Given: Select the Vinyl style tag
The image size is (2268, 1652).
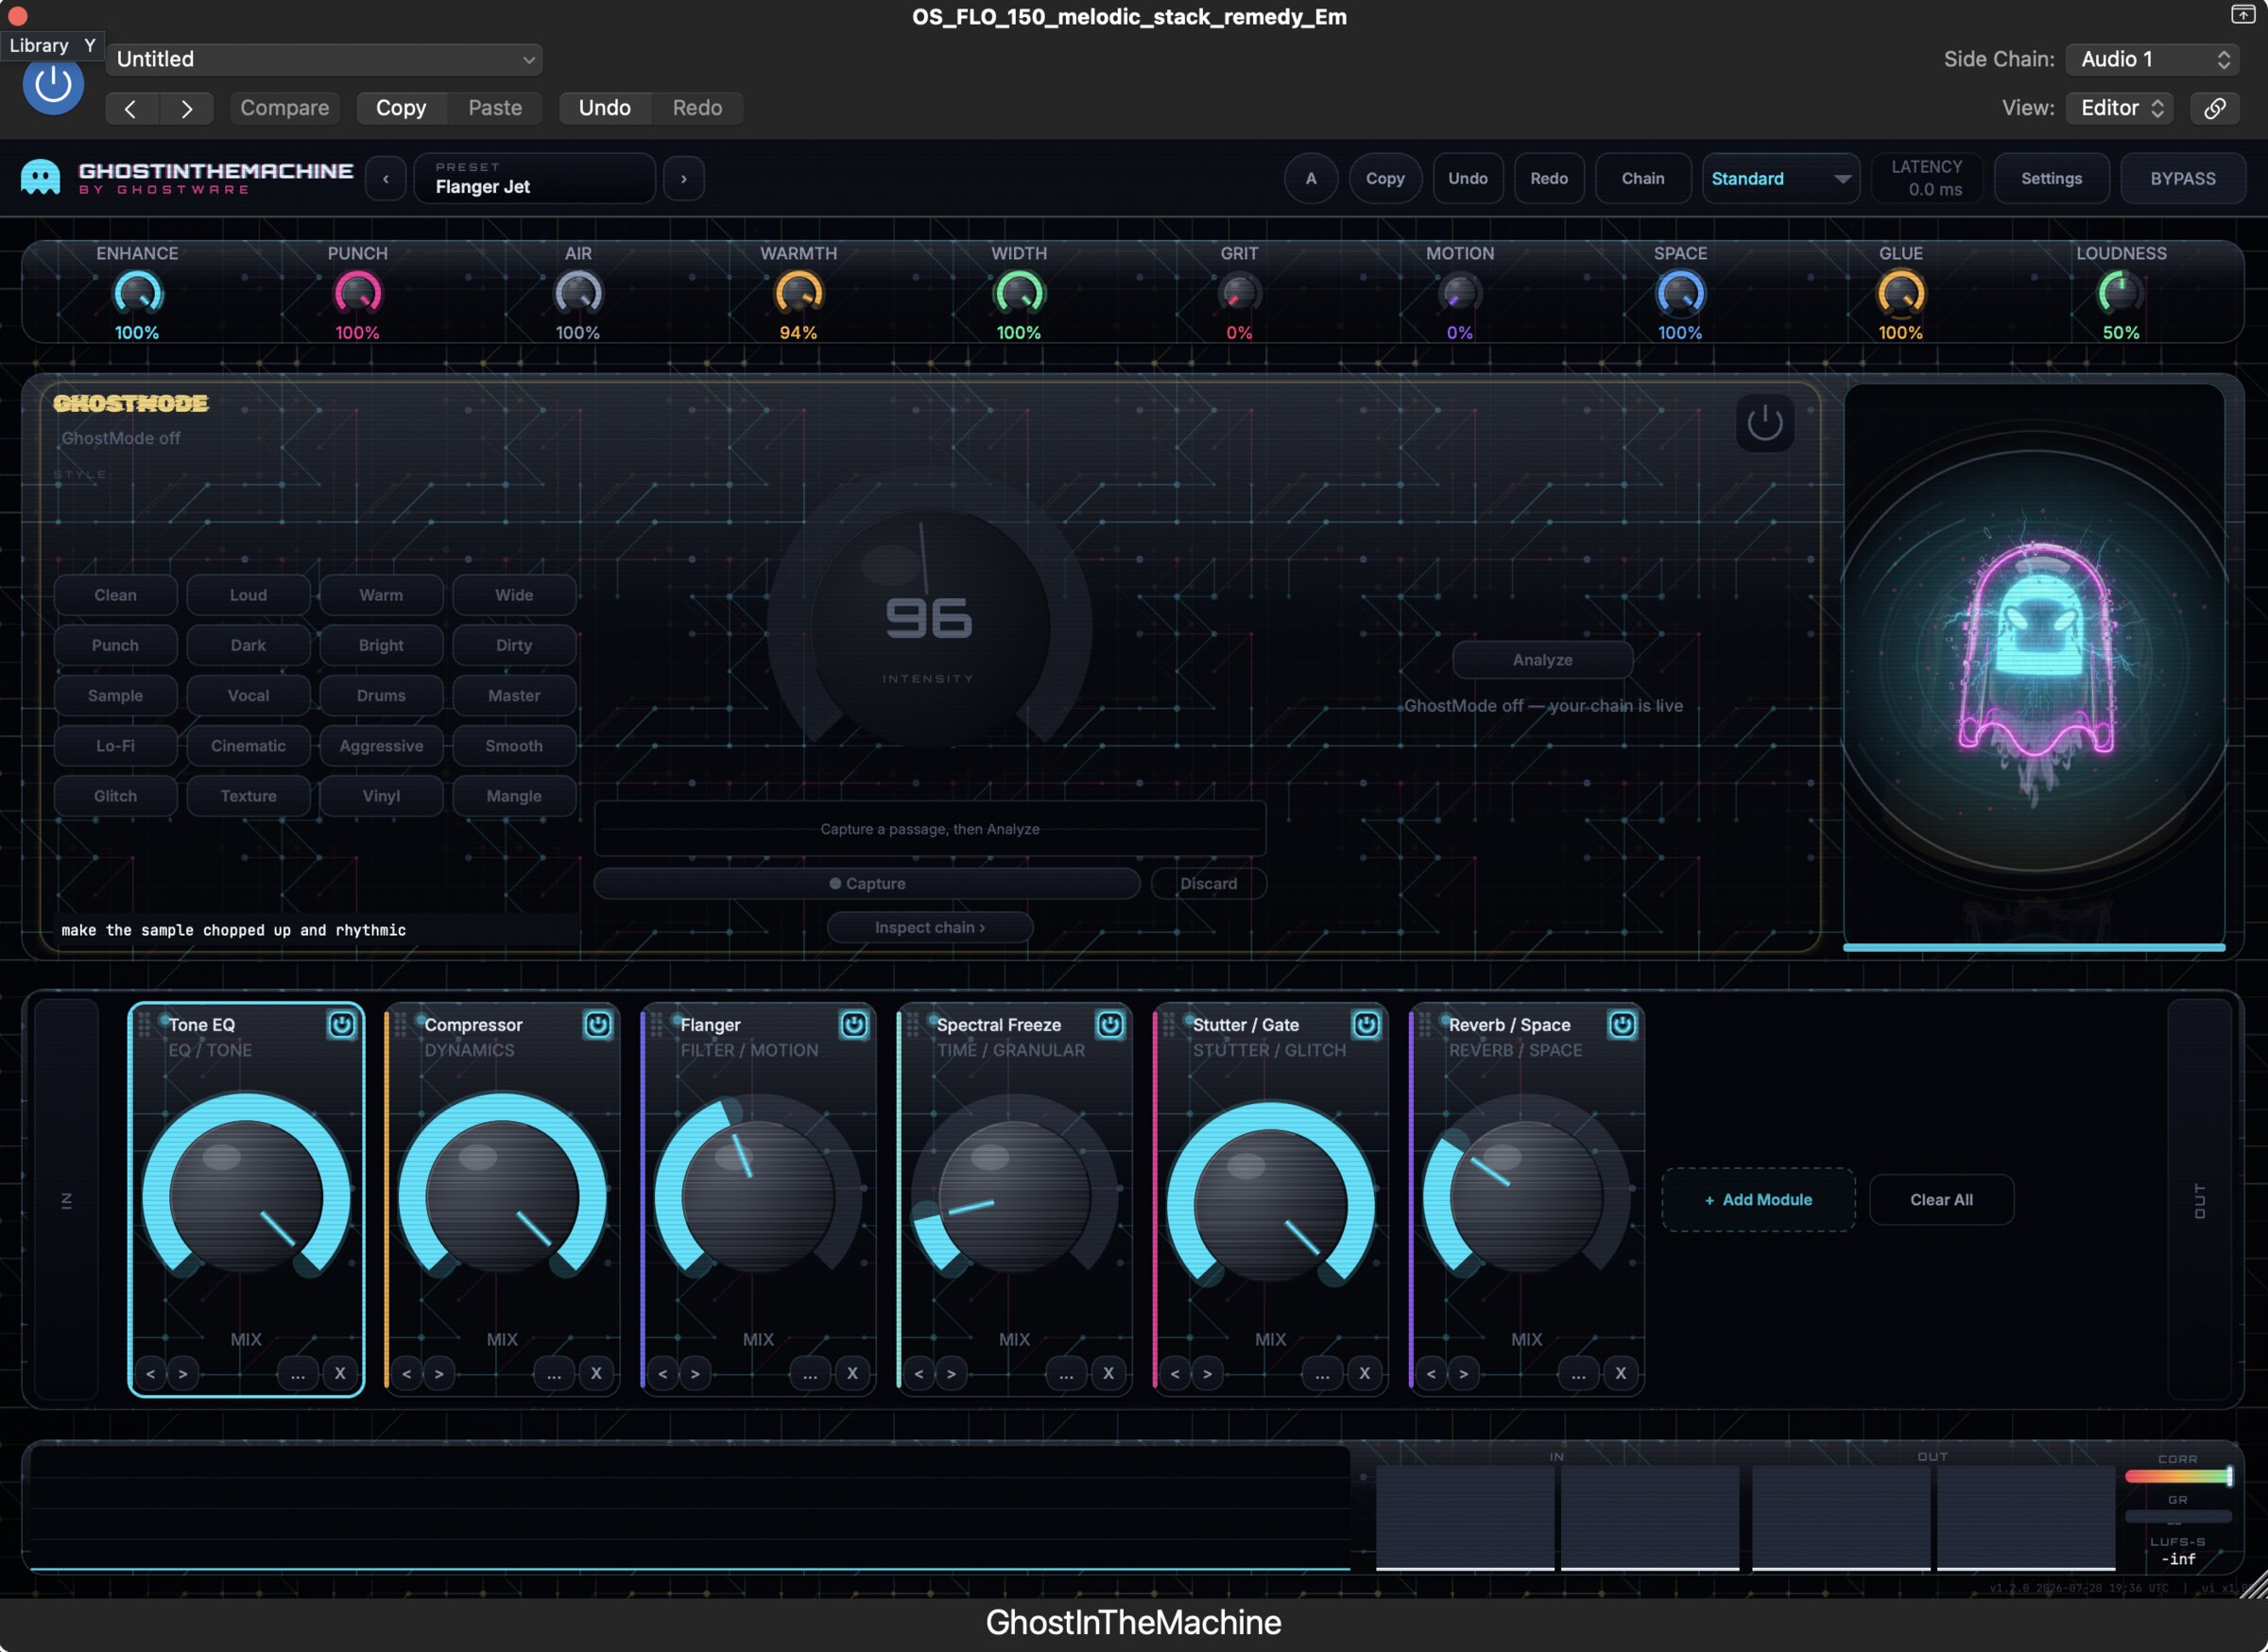Looking at the screenshot, I should click(x=381, y=796).
